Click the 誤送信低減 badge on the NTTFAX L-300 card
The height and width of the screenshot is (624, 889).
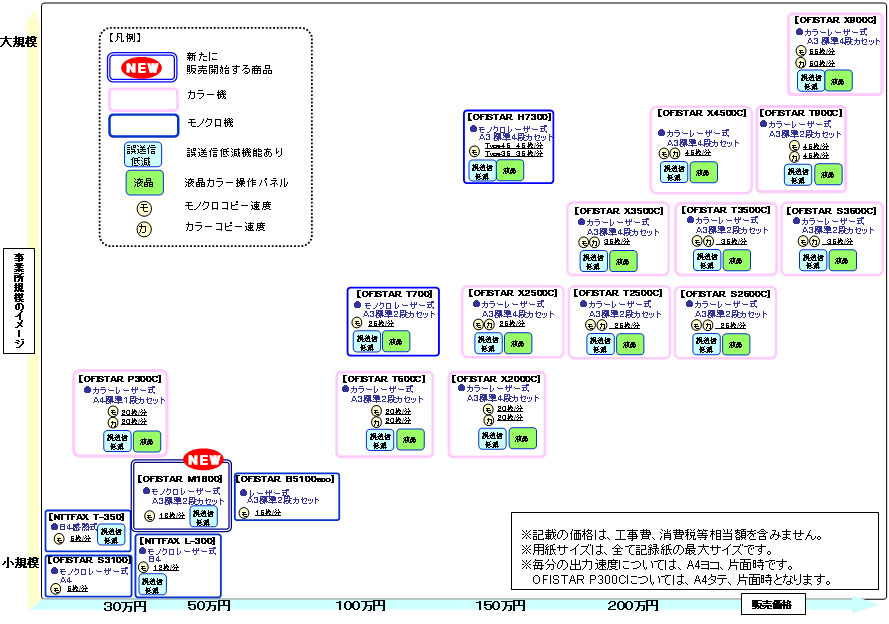[x=153, y=585]
